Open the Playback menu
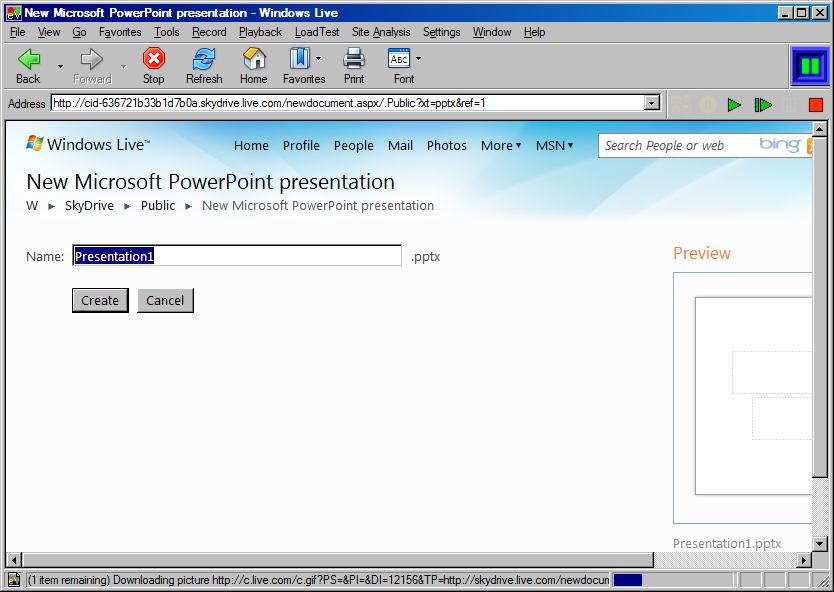Viewport: 834px width, 592px height. point(260,32)
